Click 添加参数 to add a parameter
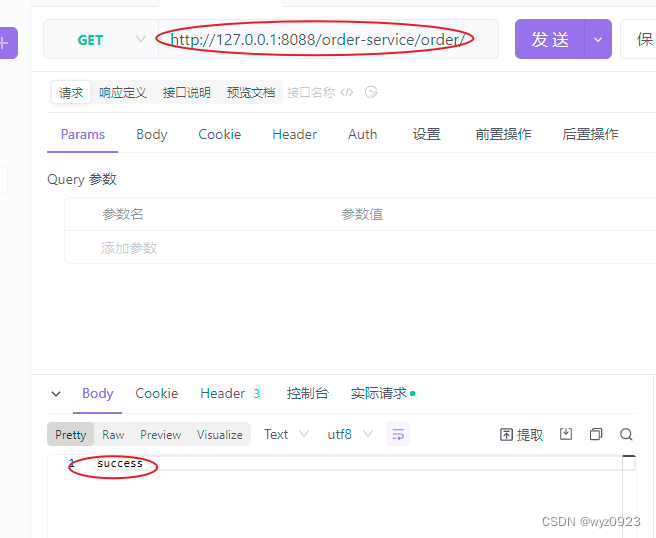Image resolution: width=656 pixels, height=538 pixels. point(129,248)
